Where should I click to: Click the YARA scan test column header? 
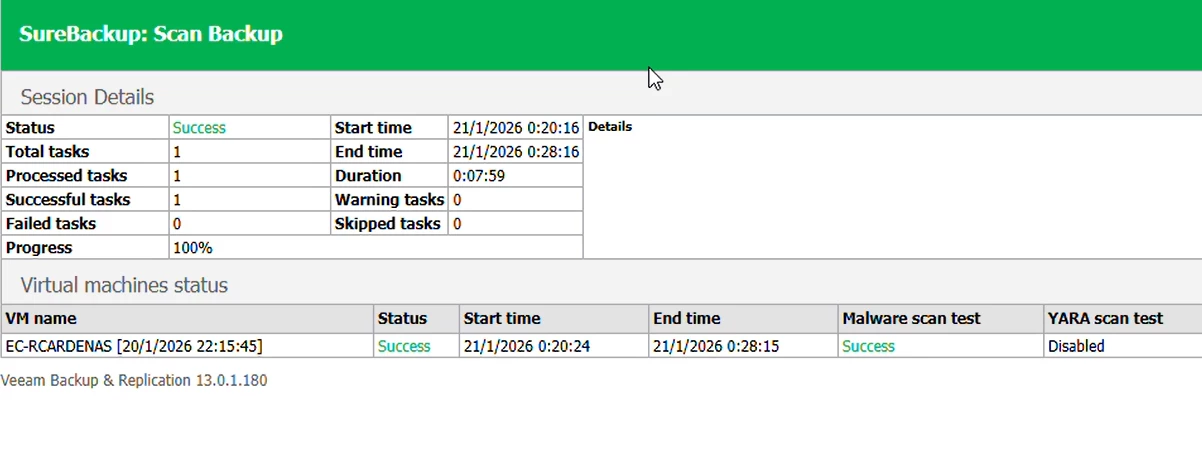tap(1105, 318)
